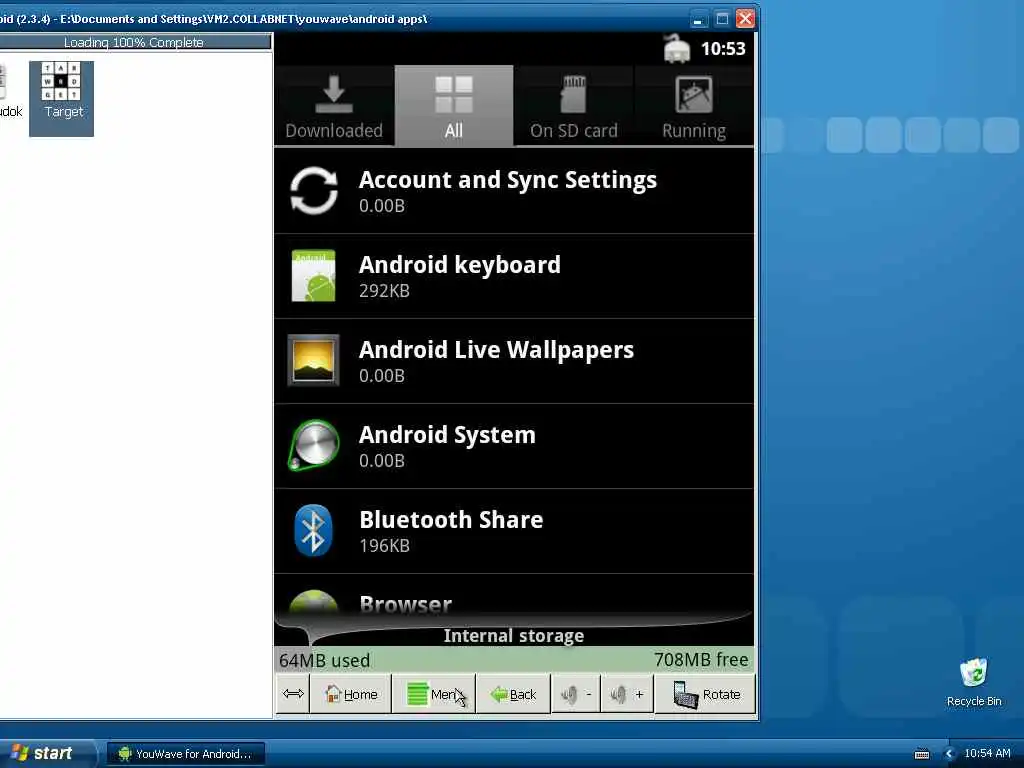Click the Internal storage label

pos(514,635)
